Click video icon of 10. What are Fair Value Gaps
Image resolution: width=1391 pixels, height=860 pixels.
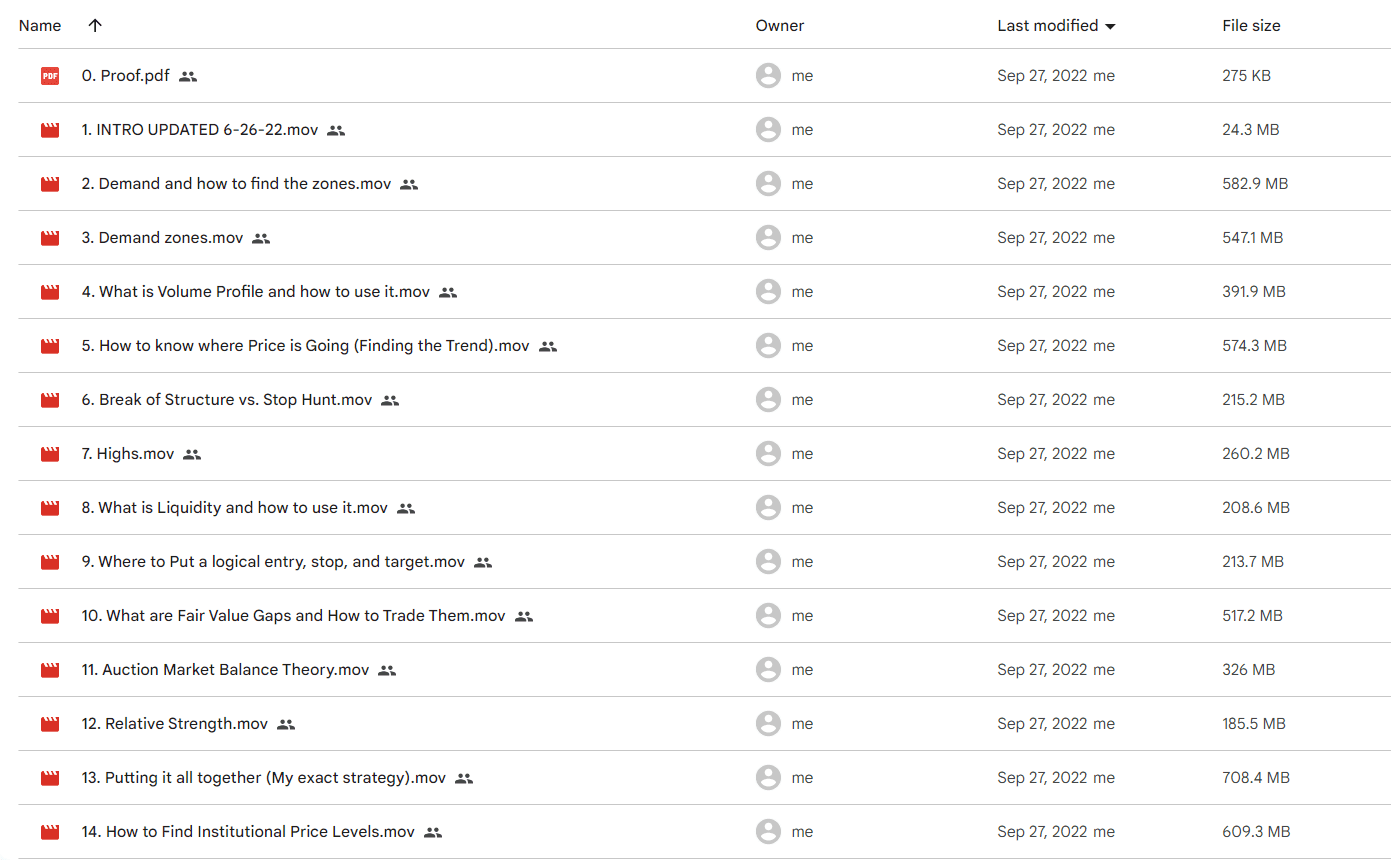point(50,616)
